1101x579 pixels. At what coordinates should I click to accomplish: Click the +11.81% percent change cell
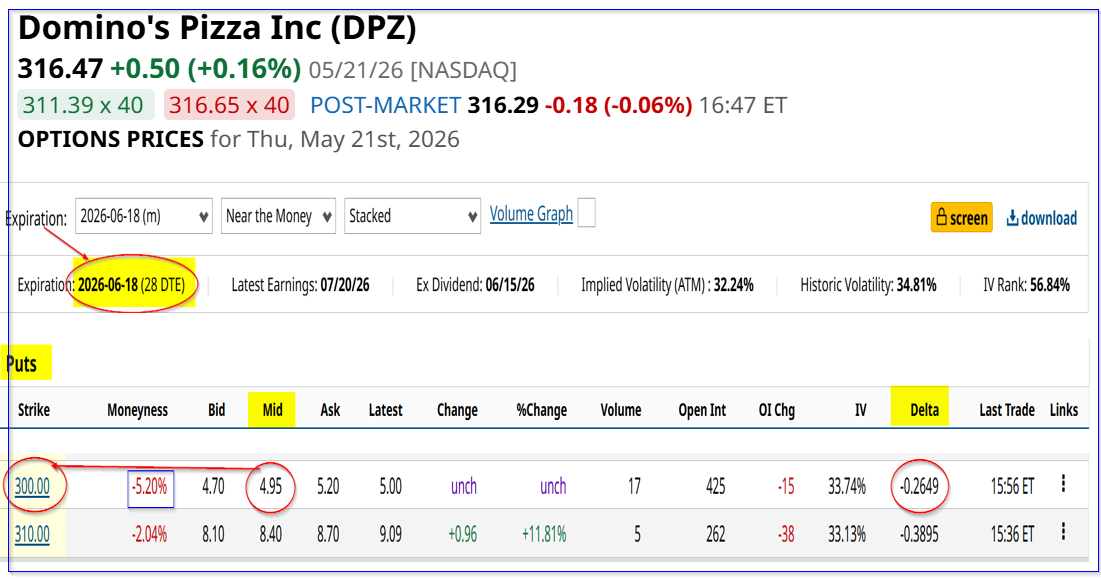(x=543, y=535)
